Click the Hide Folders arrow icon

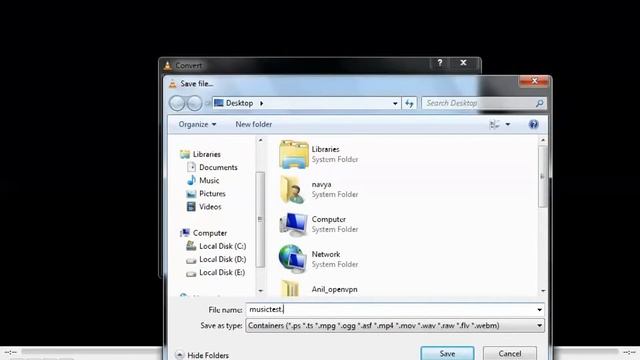[179, 355]
